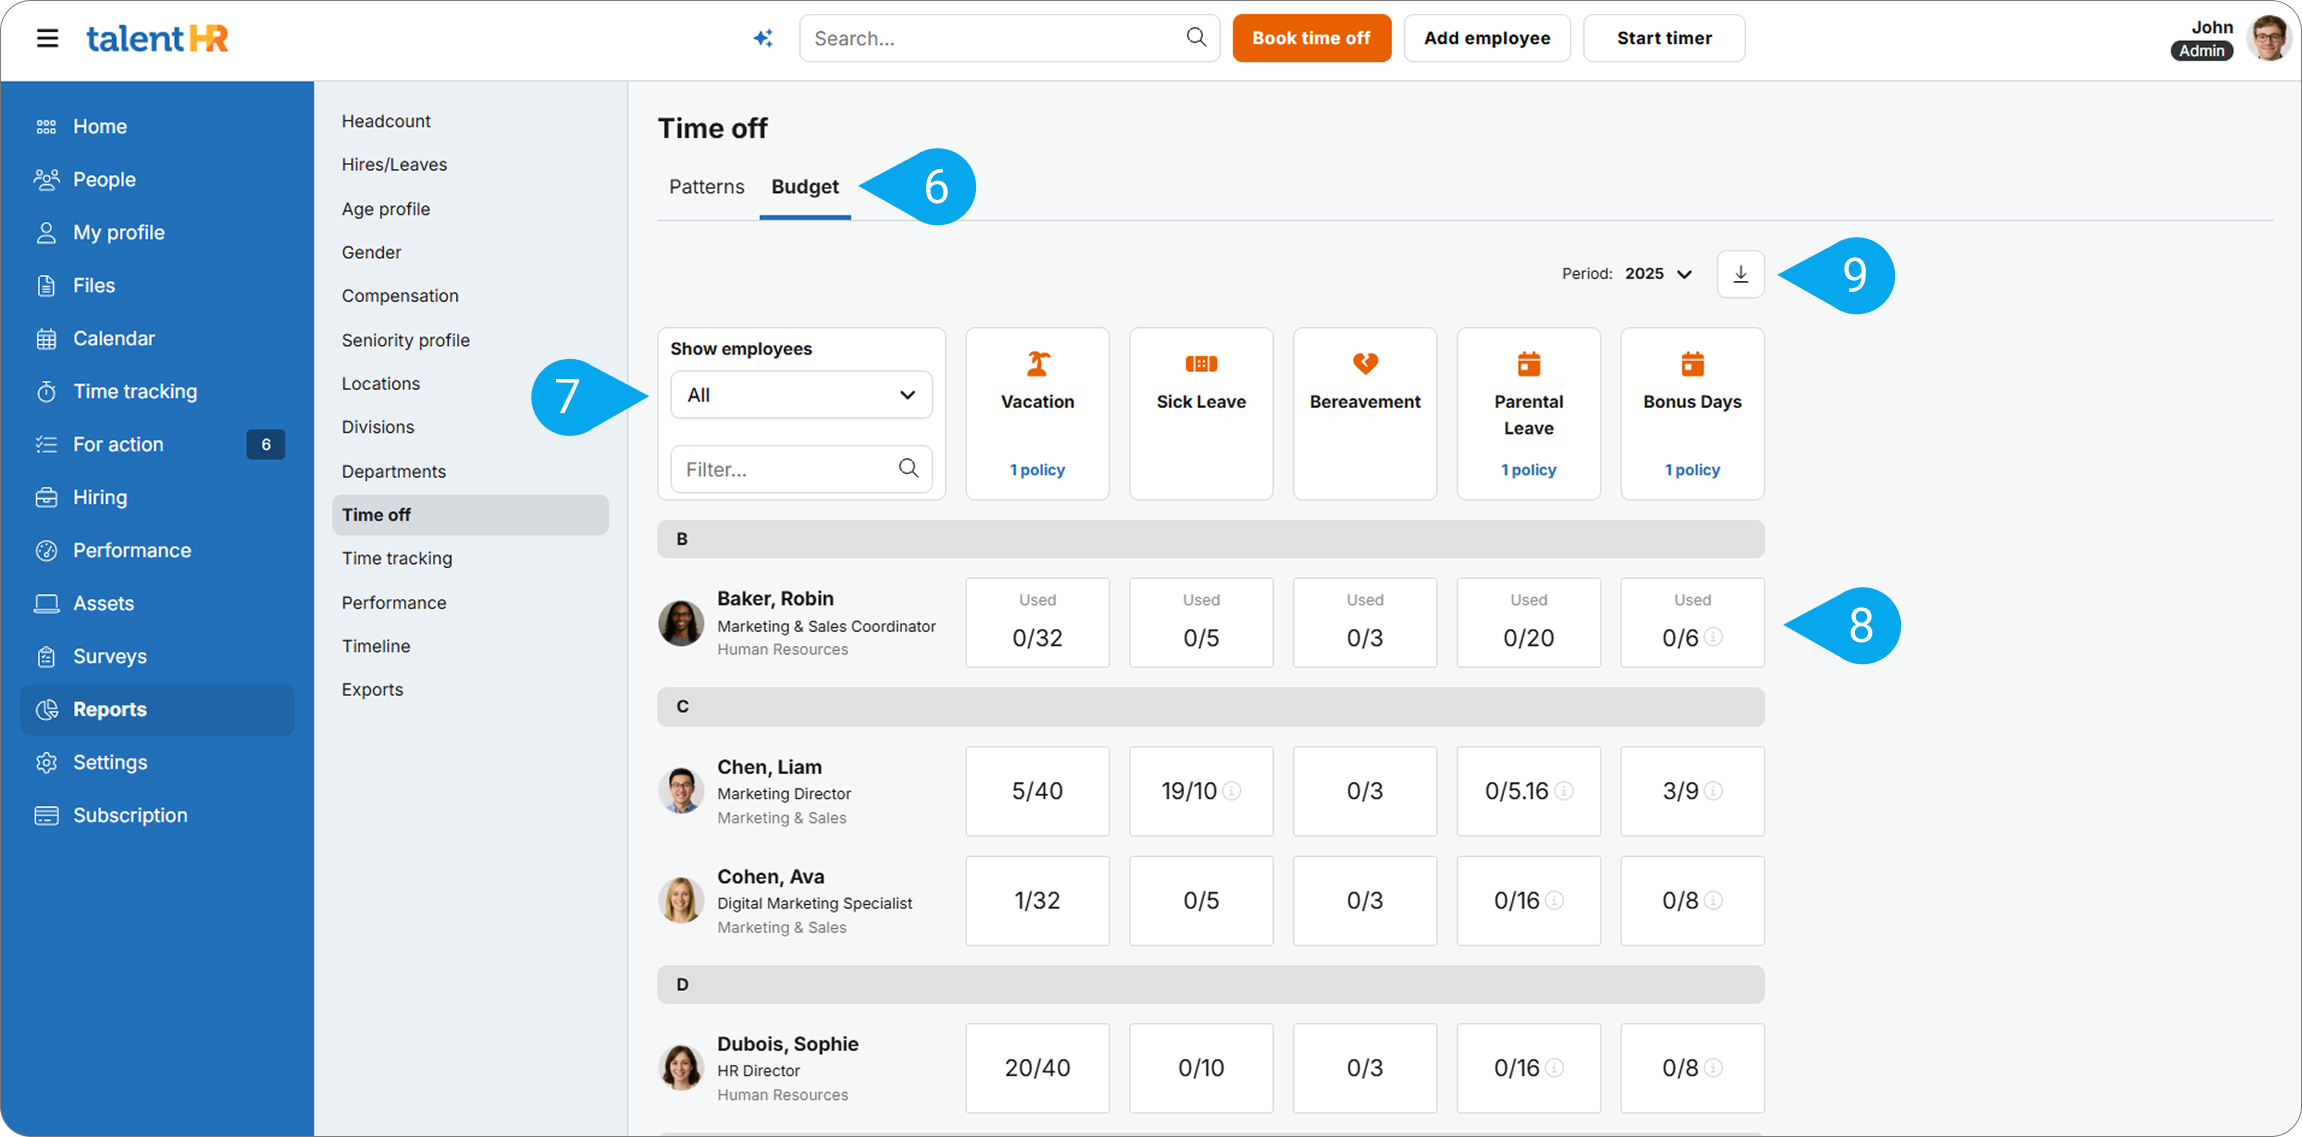Go to Surveys in sidebar

coord(109,656)
